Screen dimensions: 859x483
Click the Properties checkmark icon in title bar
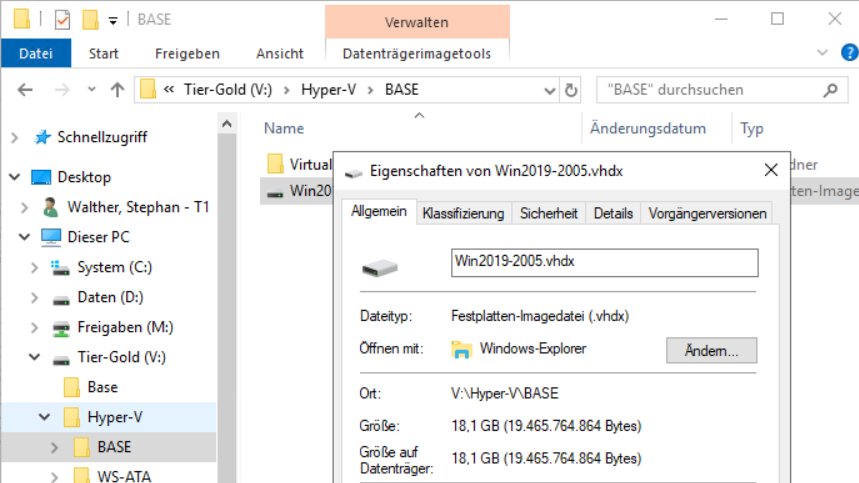click(x=62, y=20)
